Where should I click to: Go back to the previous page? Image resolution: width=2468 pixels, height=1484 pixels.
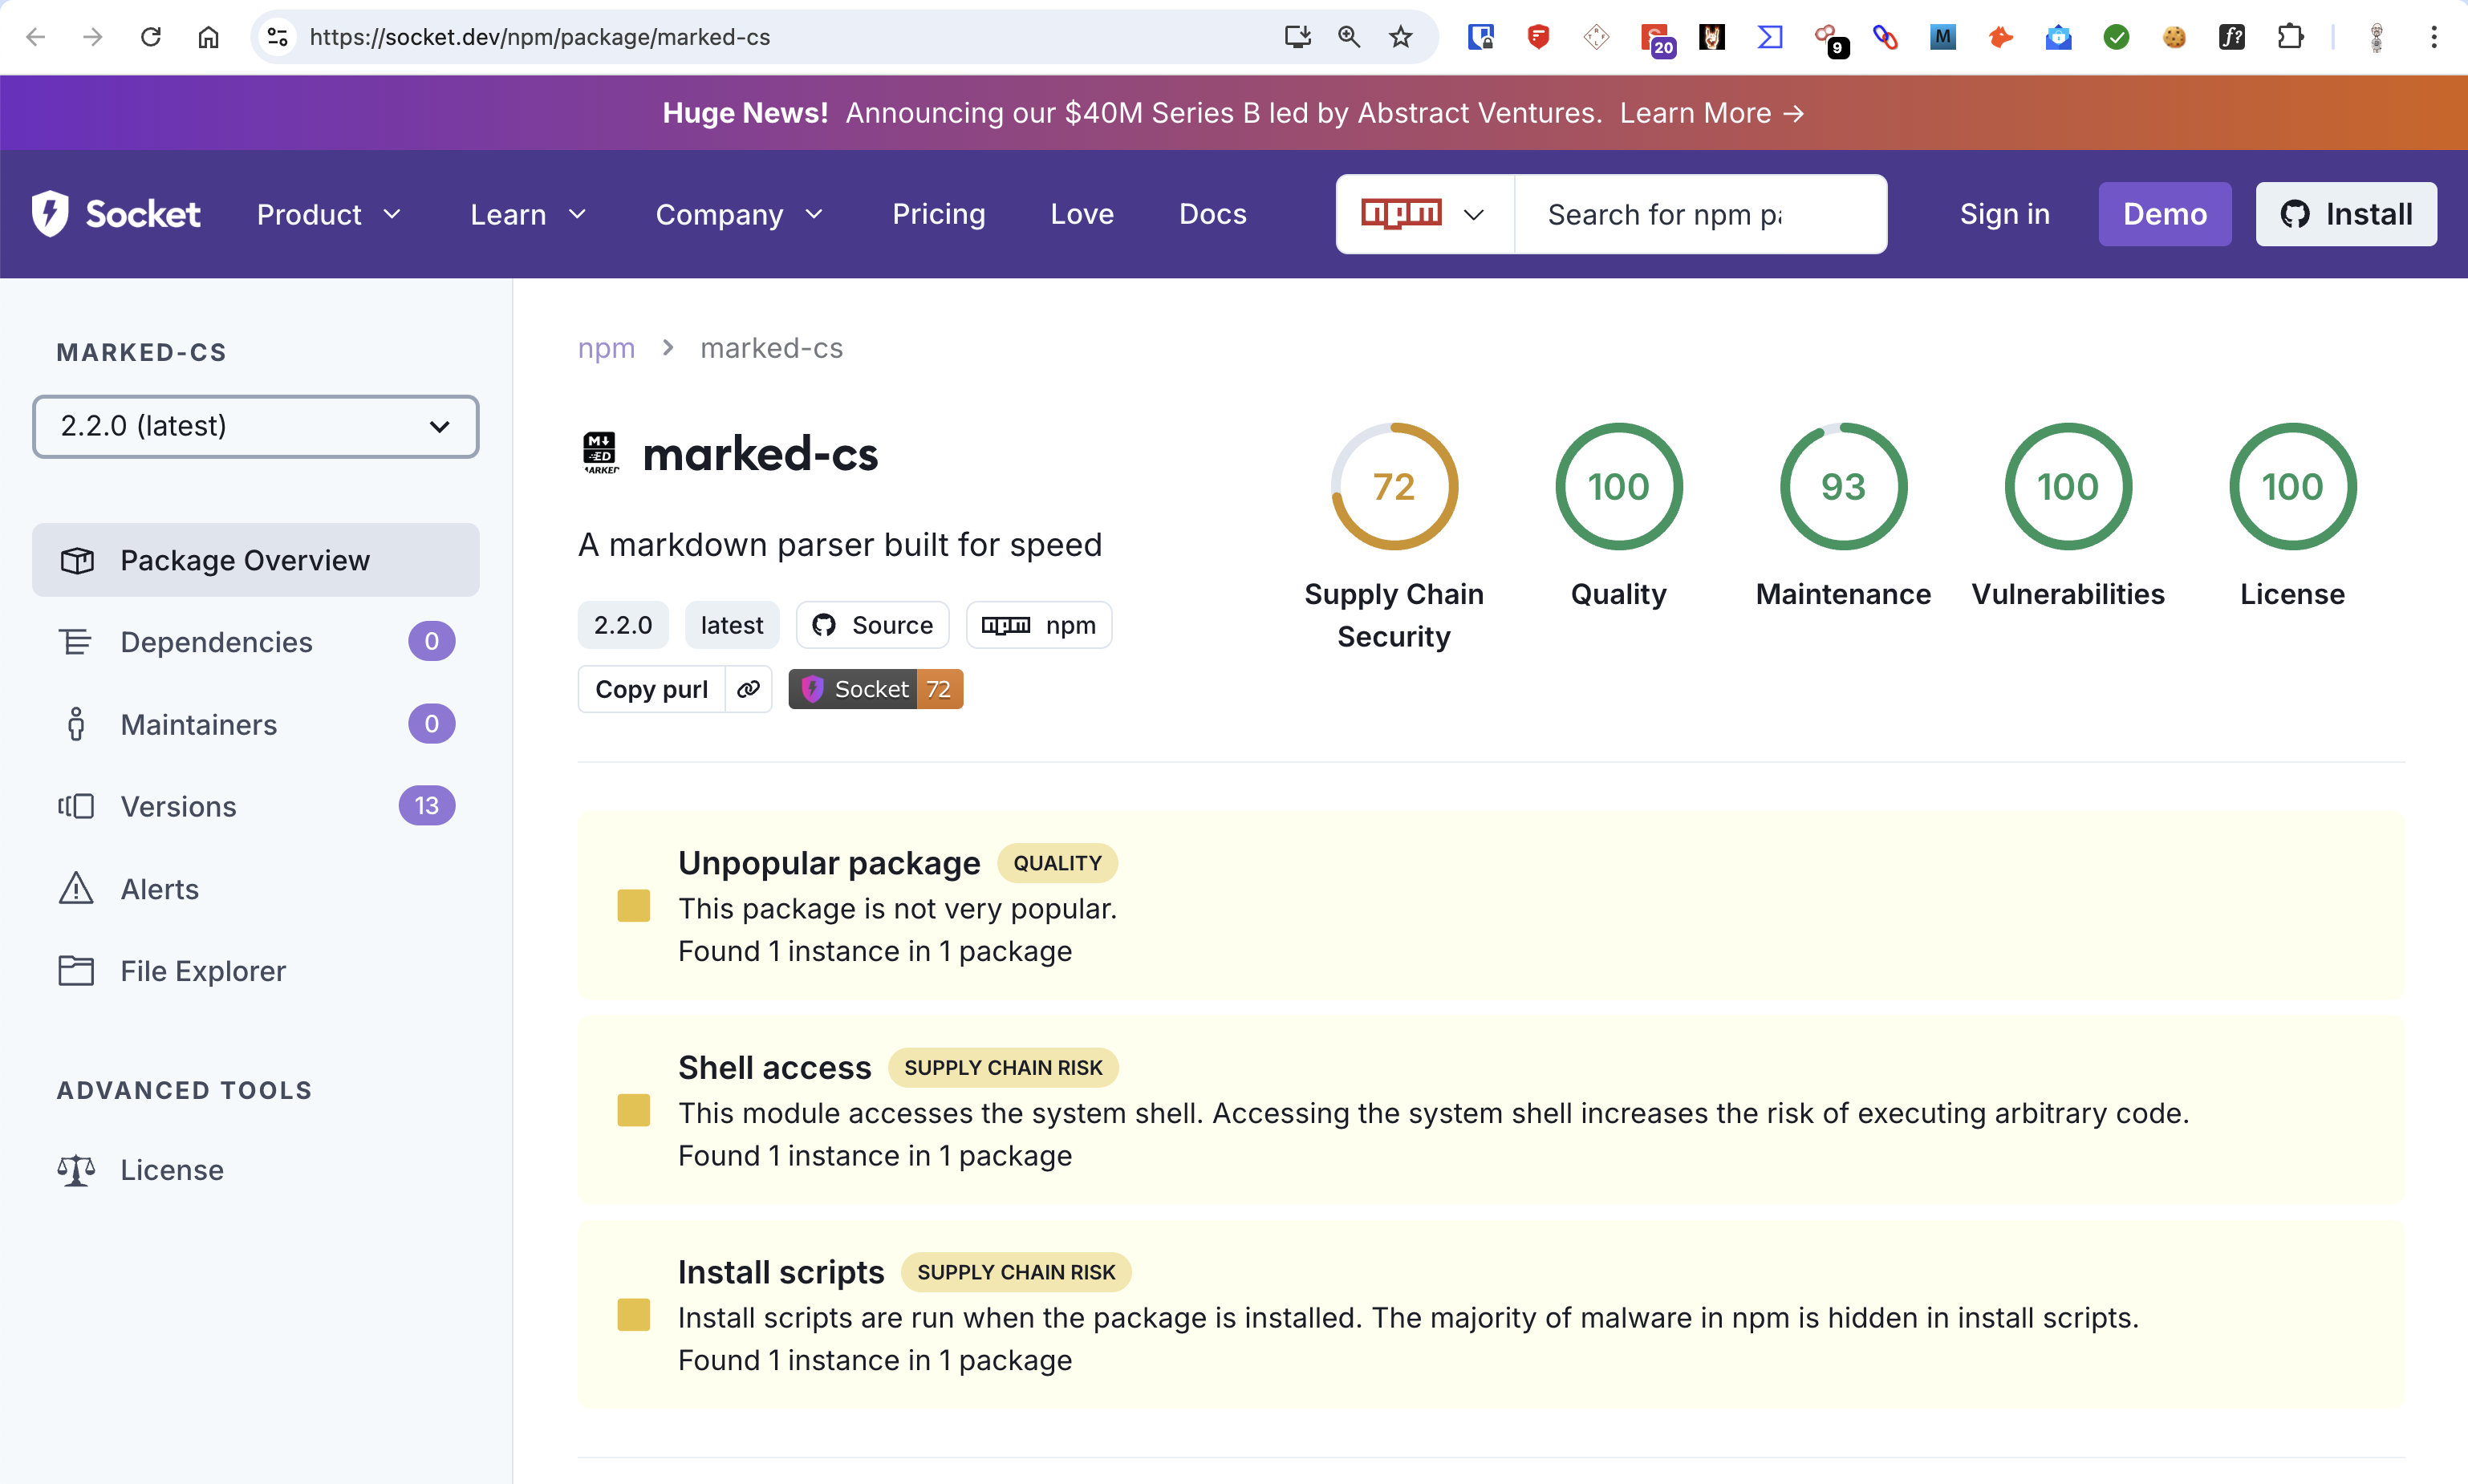(36, 37)
